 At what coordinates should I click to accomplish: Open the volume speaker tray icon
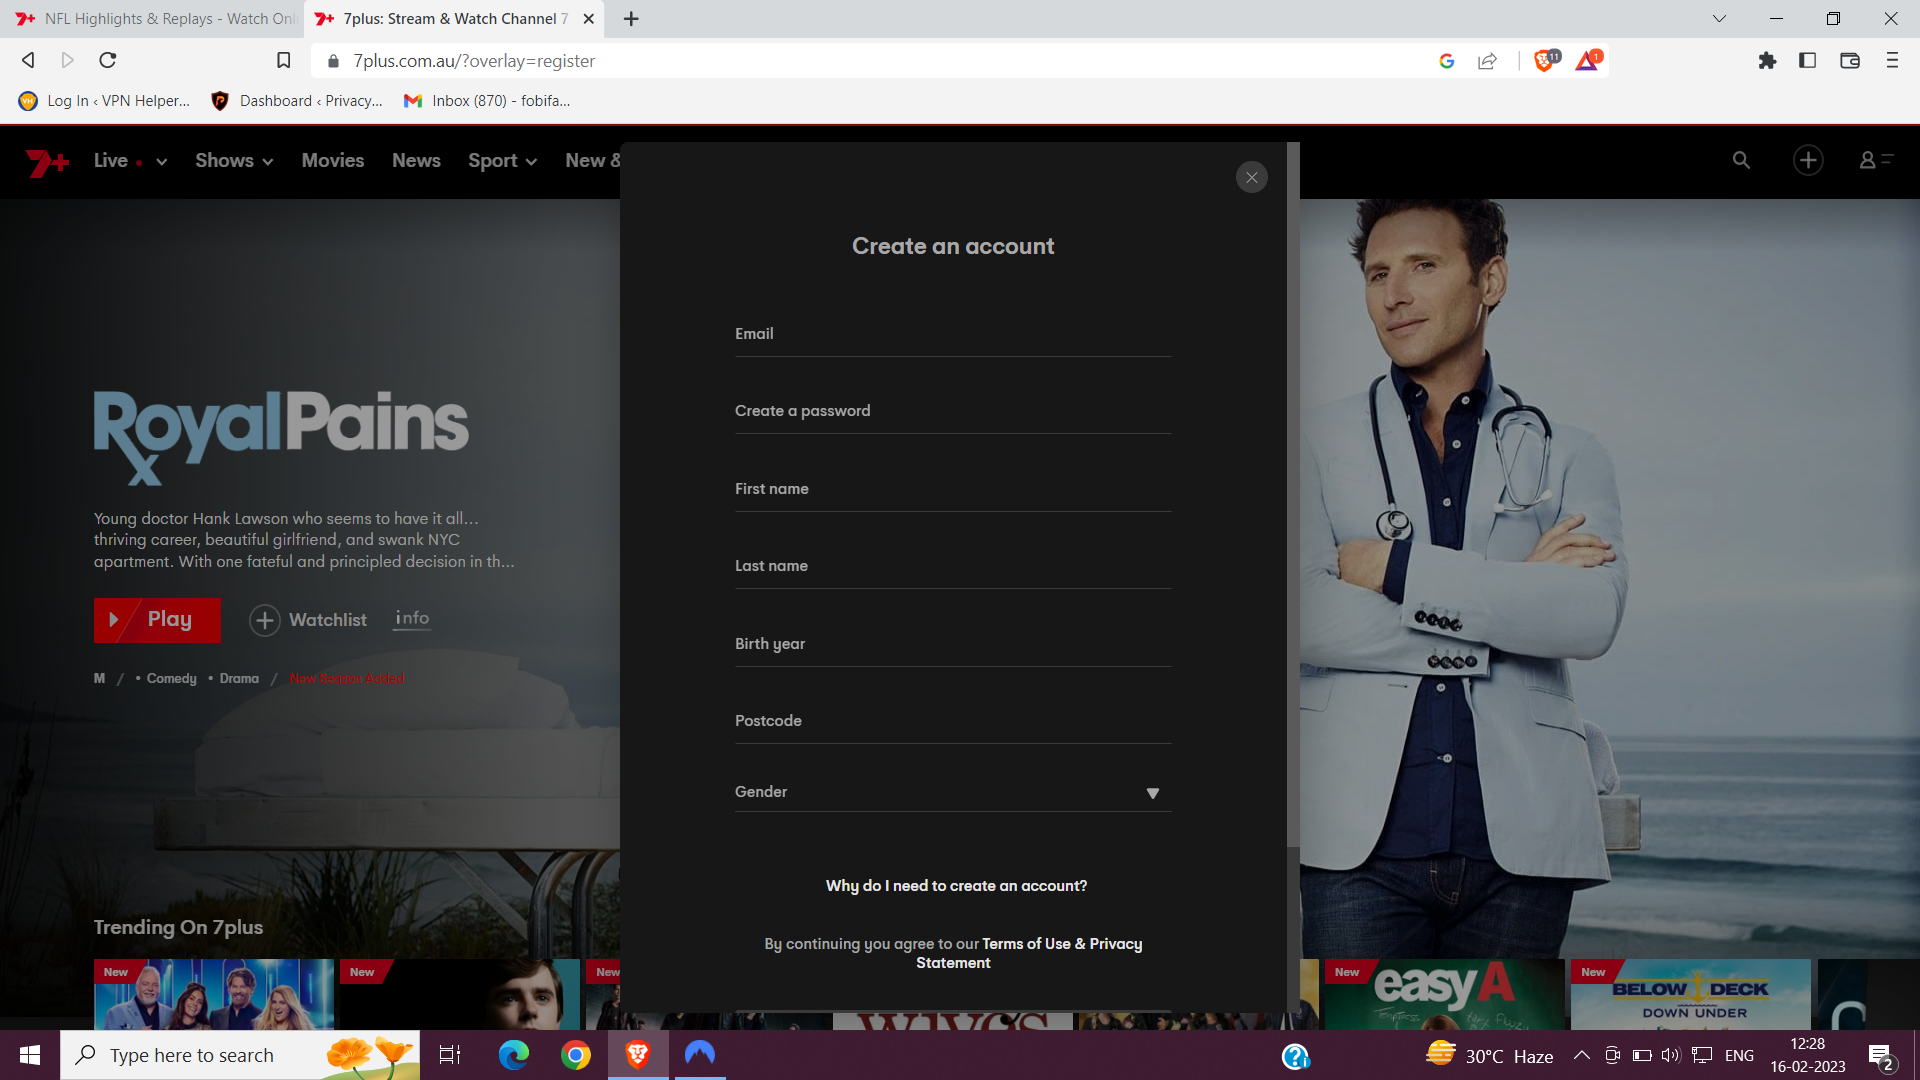click(x=1671, y=1056)
